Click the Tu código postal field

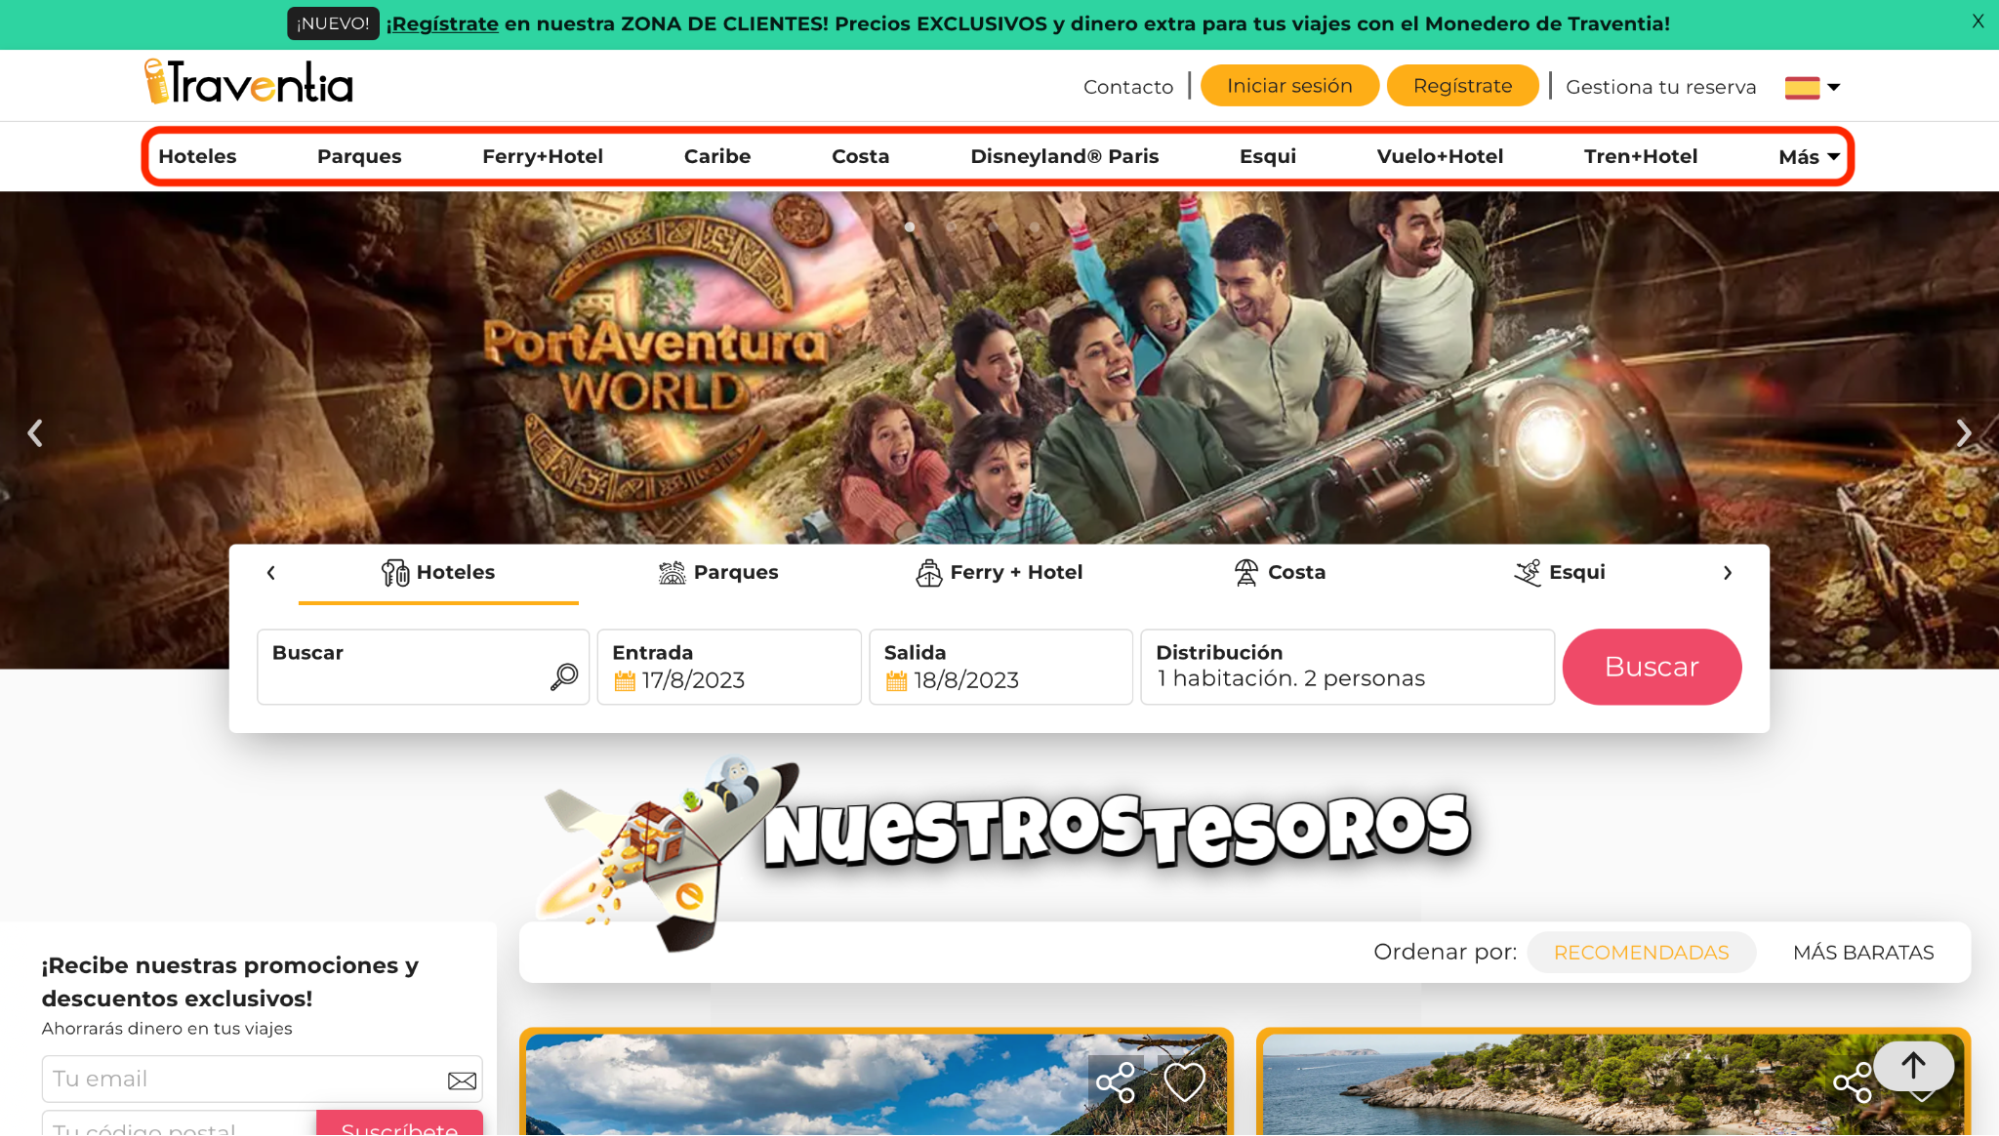pos(180,1124)
